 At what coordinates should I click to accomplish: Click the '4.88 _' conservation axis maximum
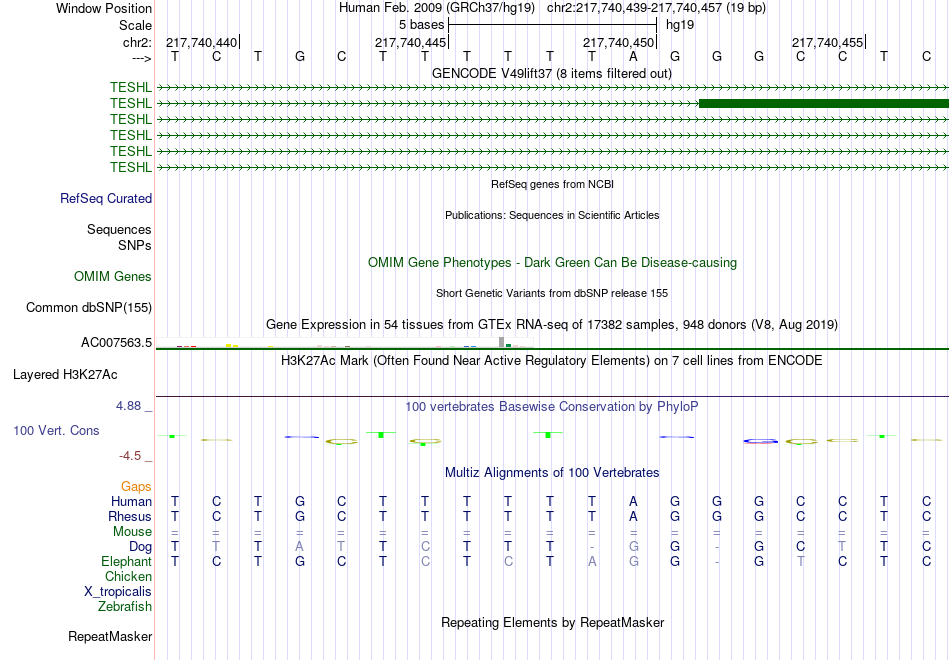tap(134, 405)
